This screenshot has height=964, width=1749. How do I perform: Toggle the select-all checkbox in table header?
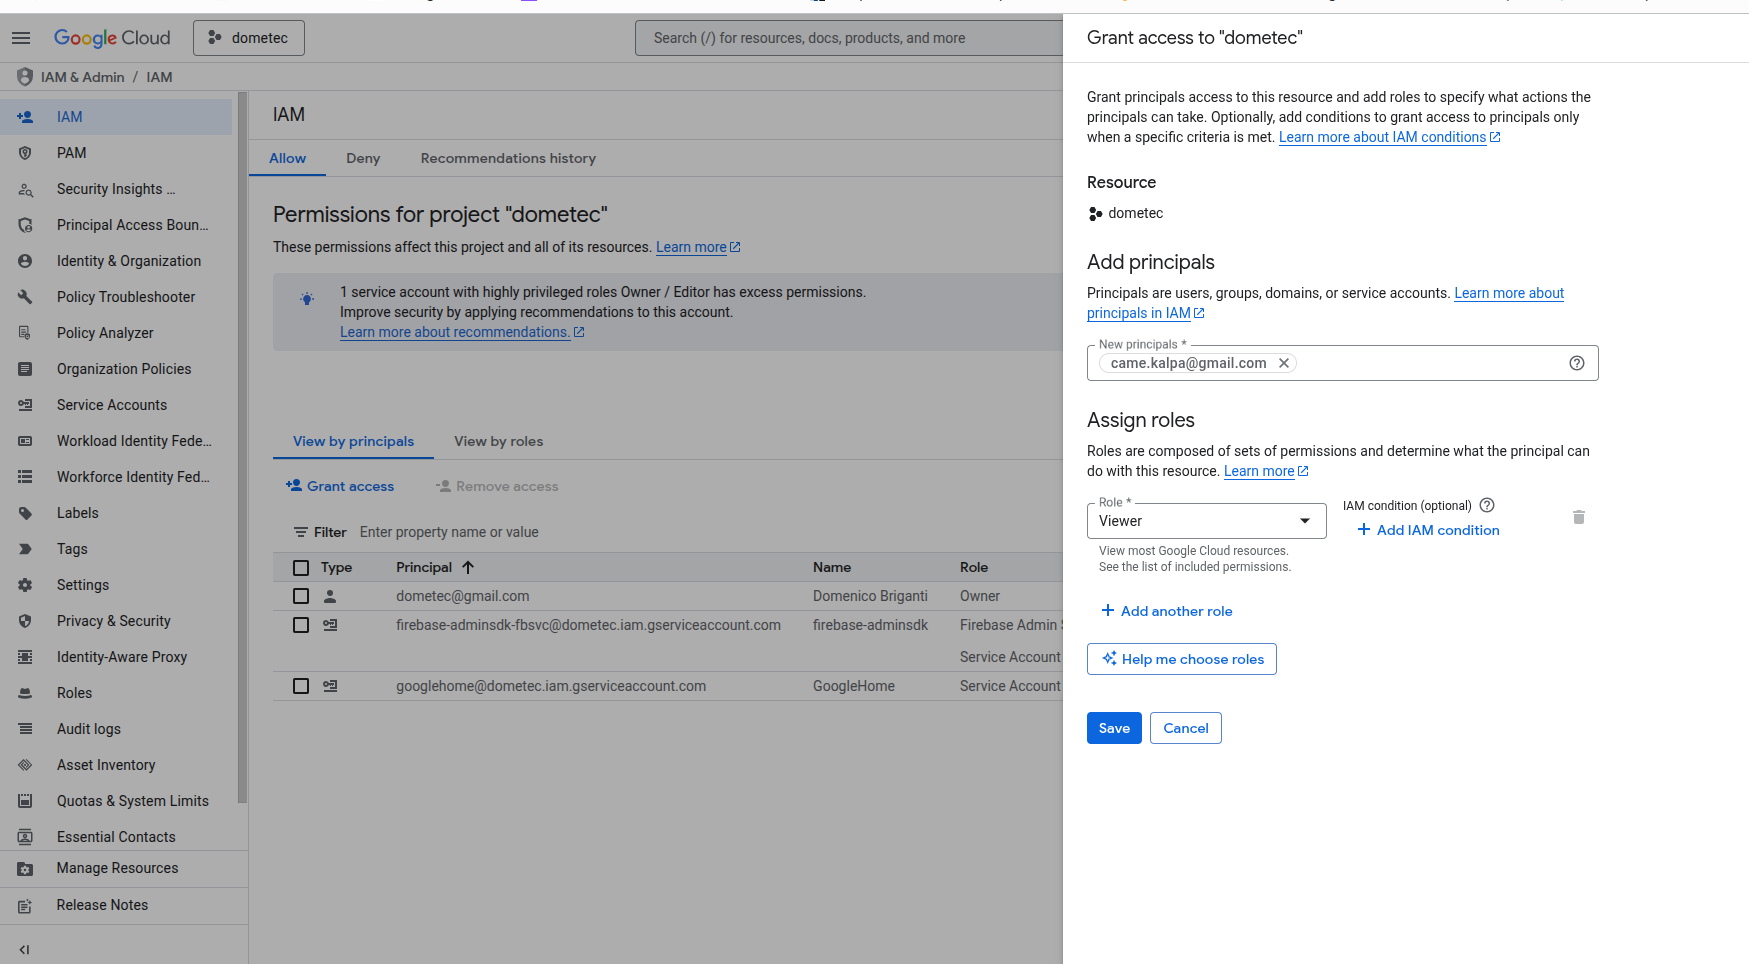(301, 567)
